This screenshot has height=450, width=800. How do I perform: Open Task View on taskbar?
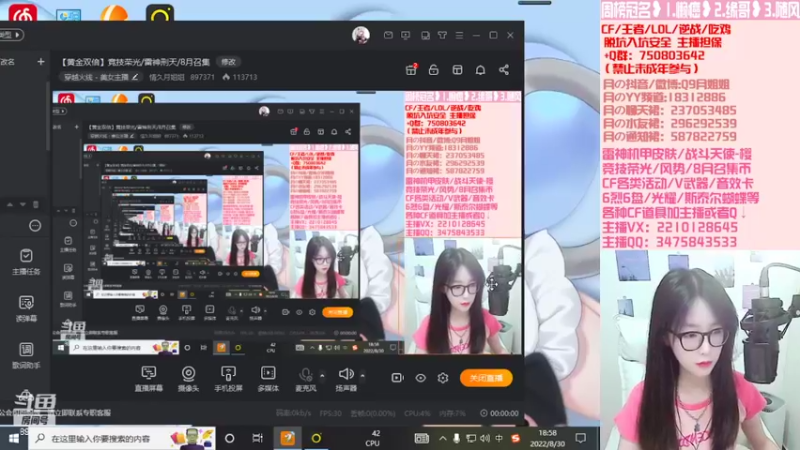coord(258,438)
